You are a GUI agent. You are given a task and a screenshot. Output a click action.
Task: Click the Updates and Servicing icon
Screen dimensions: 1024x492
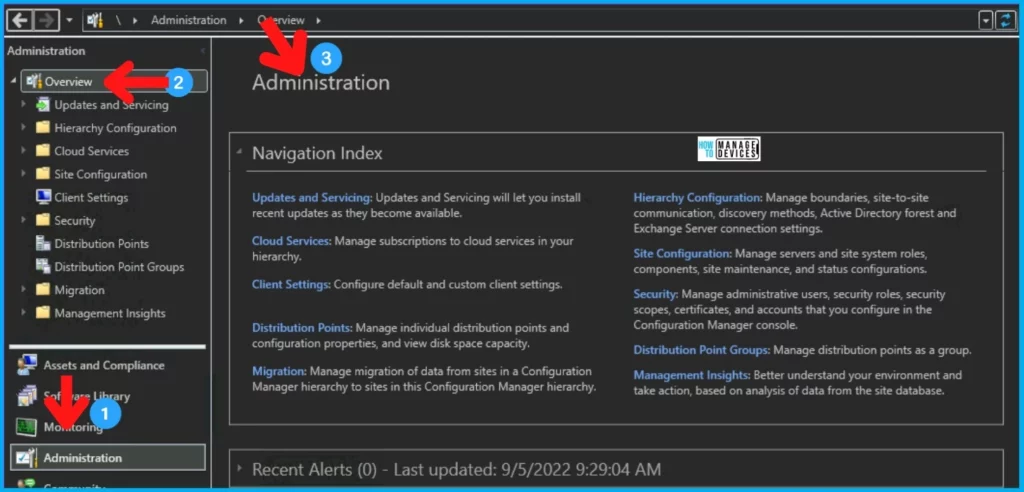[x=43, y=105]
